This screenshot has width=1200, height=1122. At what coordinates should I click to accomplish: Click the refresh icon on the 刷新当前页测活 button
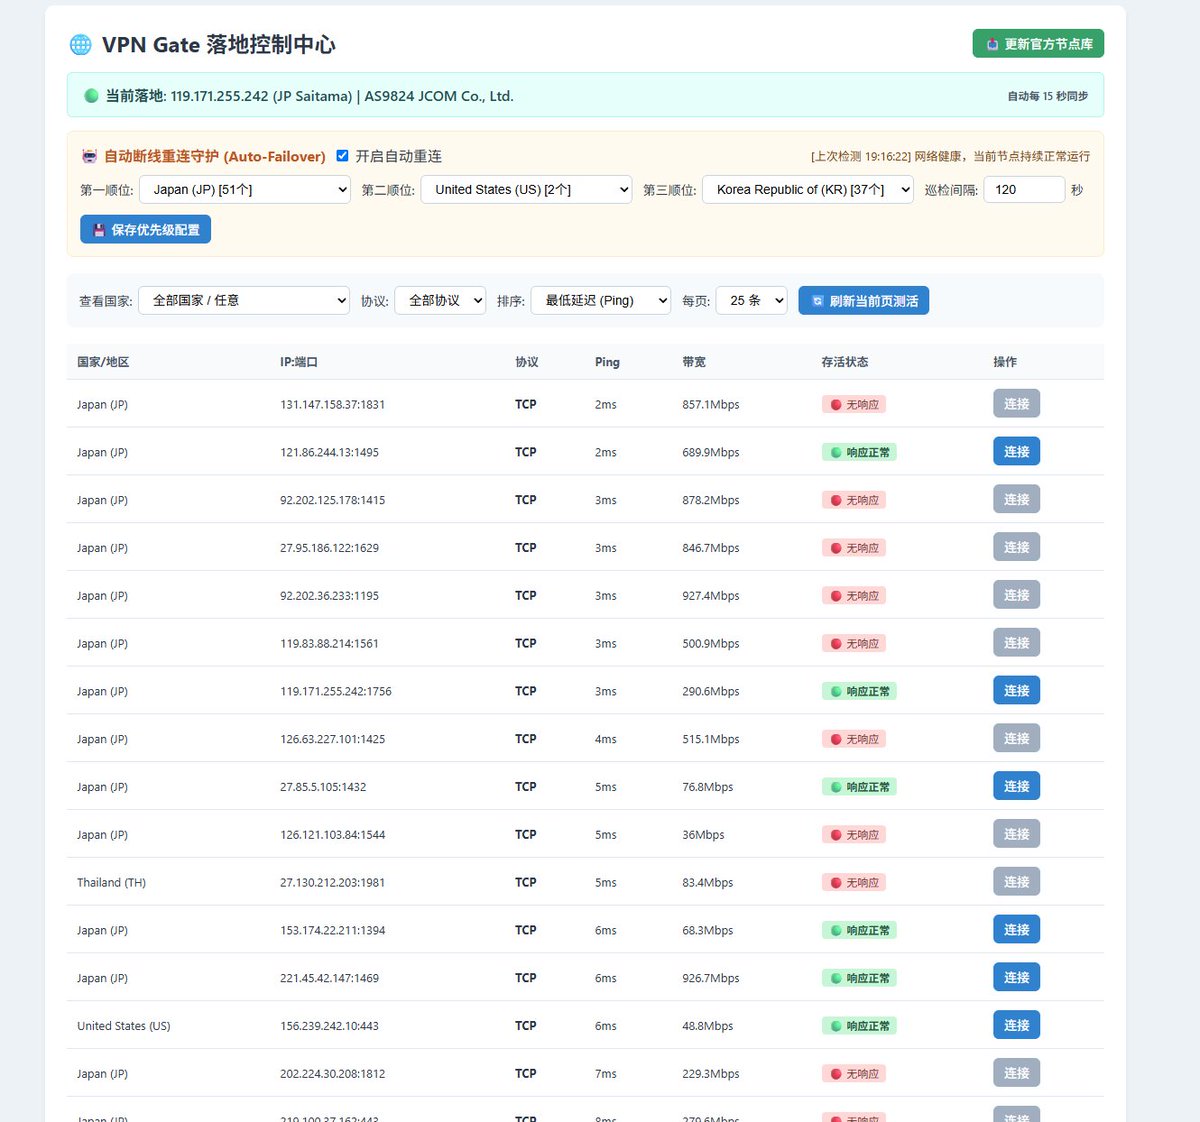[817, 301]
